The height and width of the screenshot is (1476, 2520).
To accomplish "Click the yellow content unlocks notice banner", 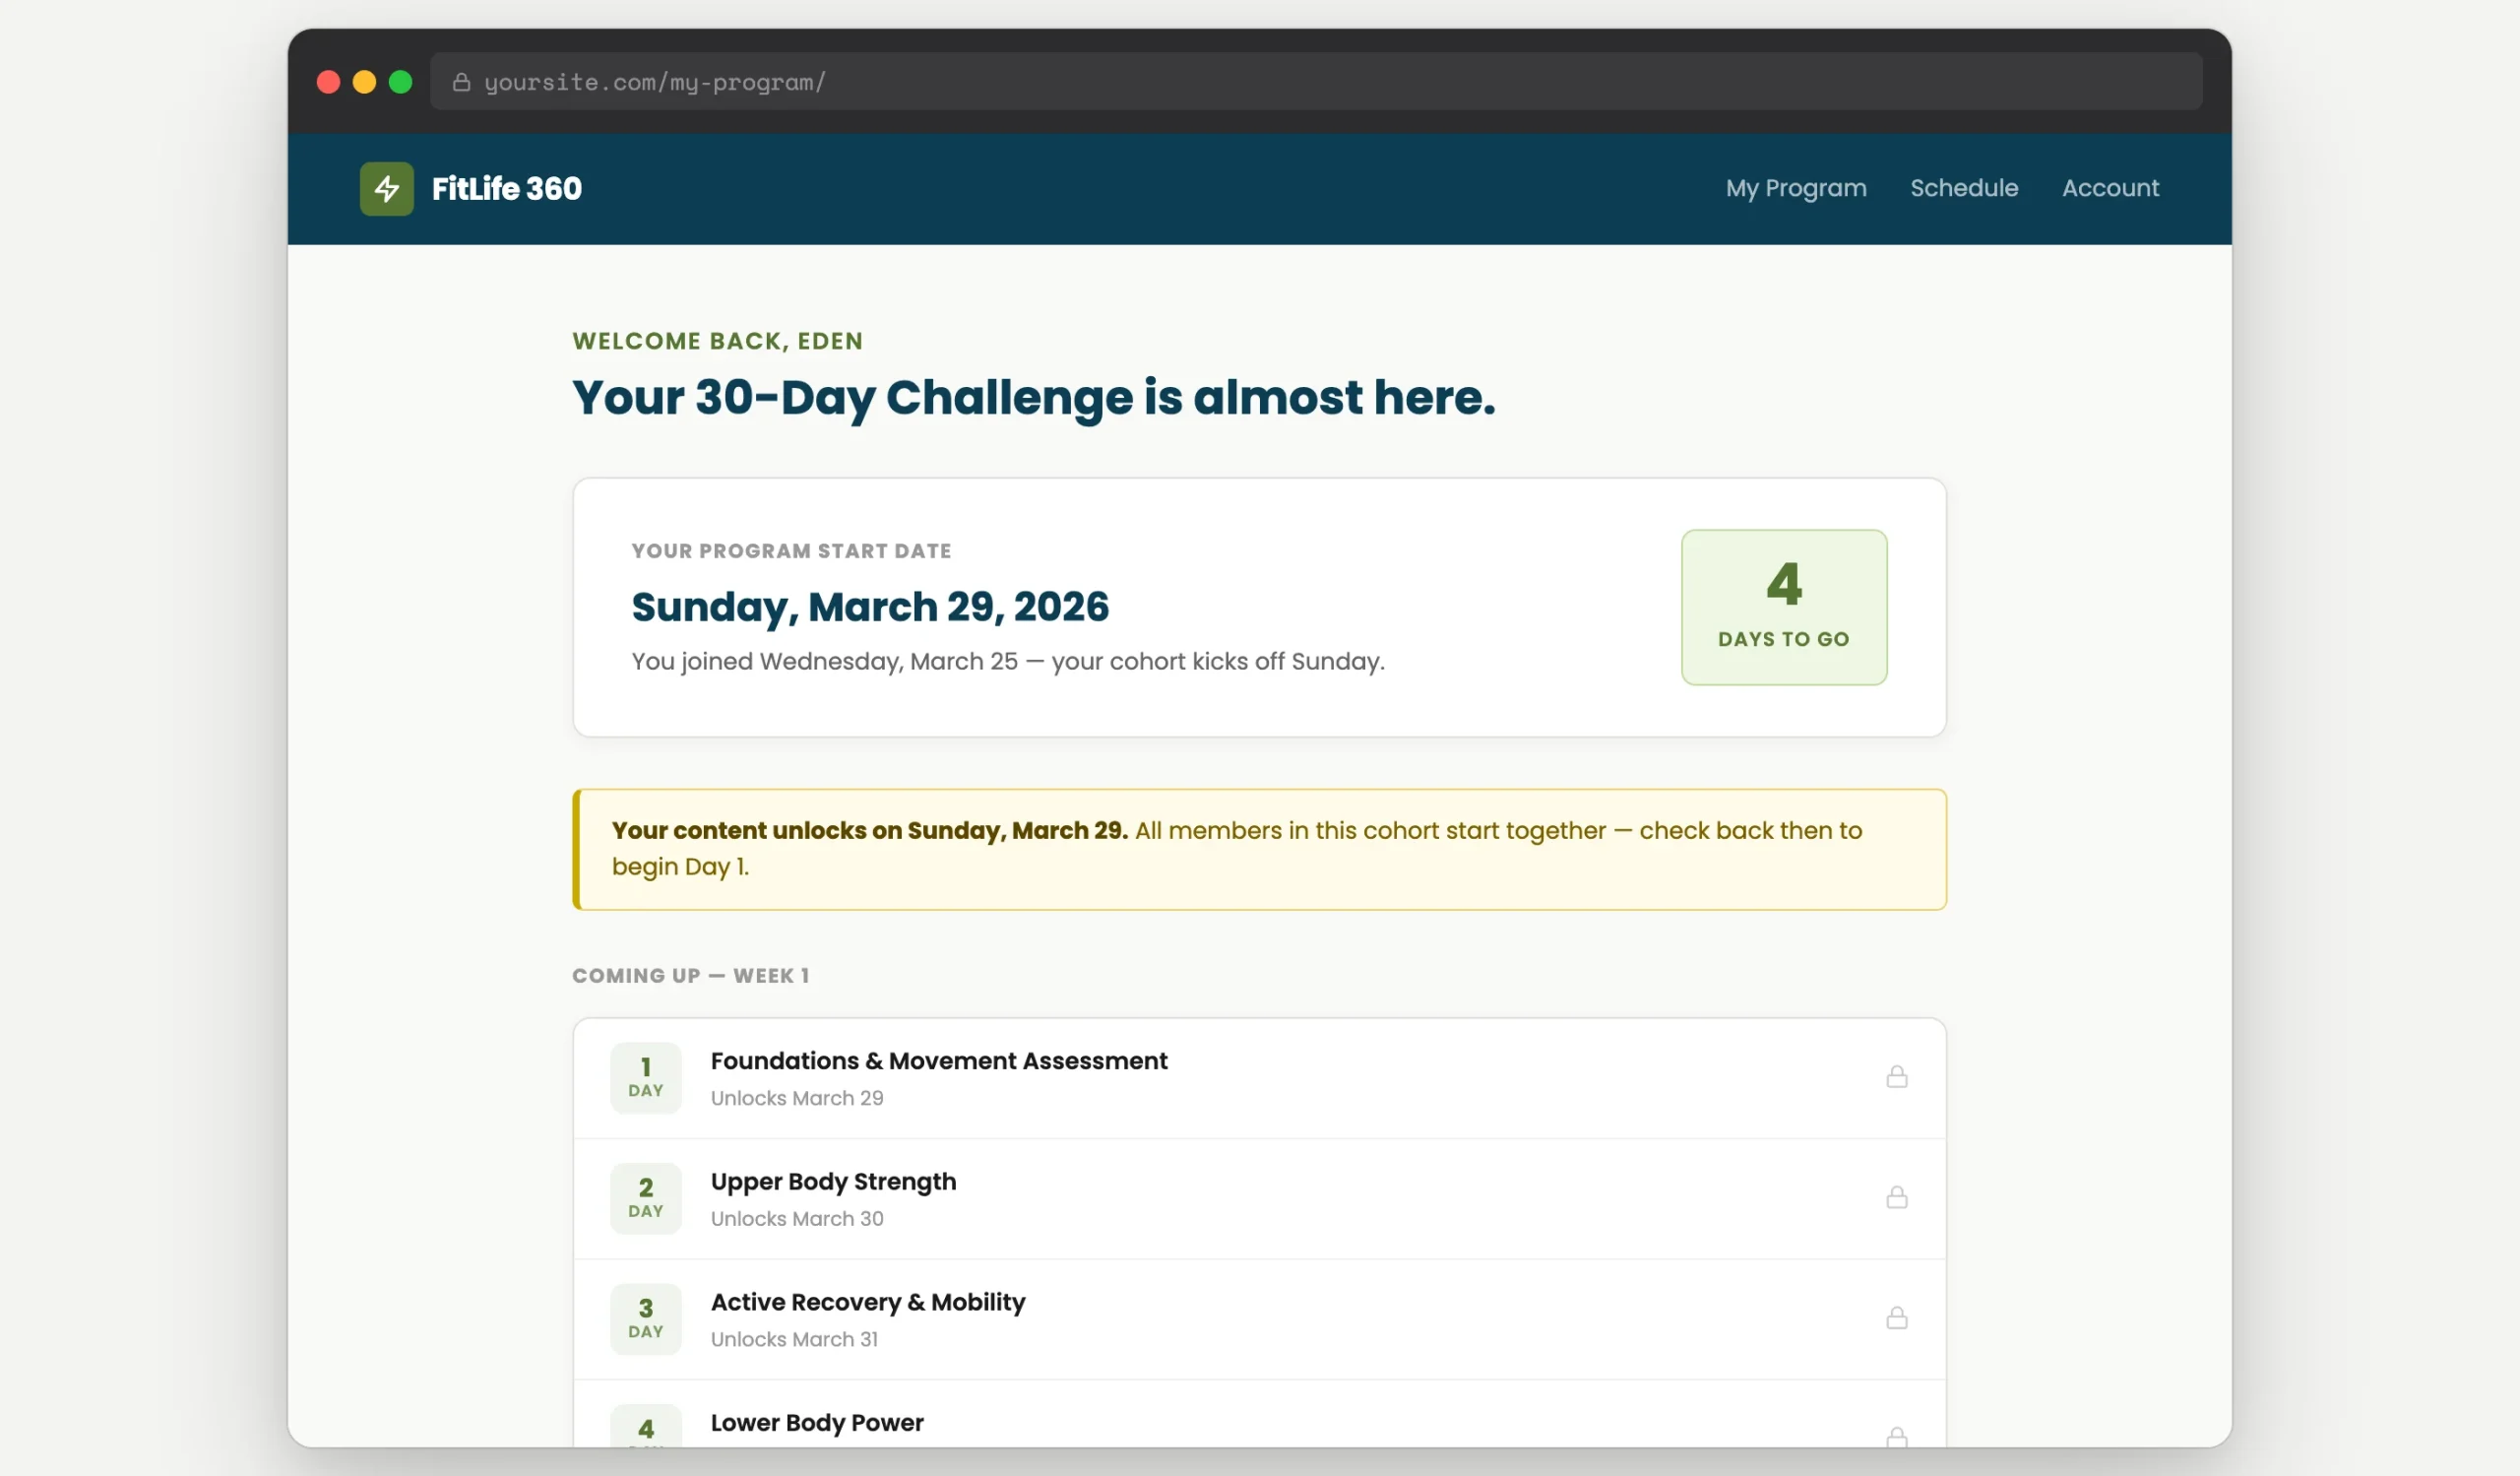I will click(x=1258, y=849).
